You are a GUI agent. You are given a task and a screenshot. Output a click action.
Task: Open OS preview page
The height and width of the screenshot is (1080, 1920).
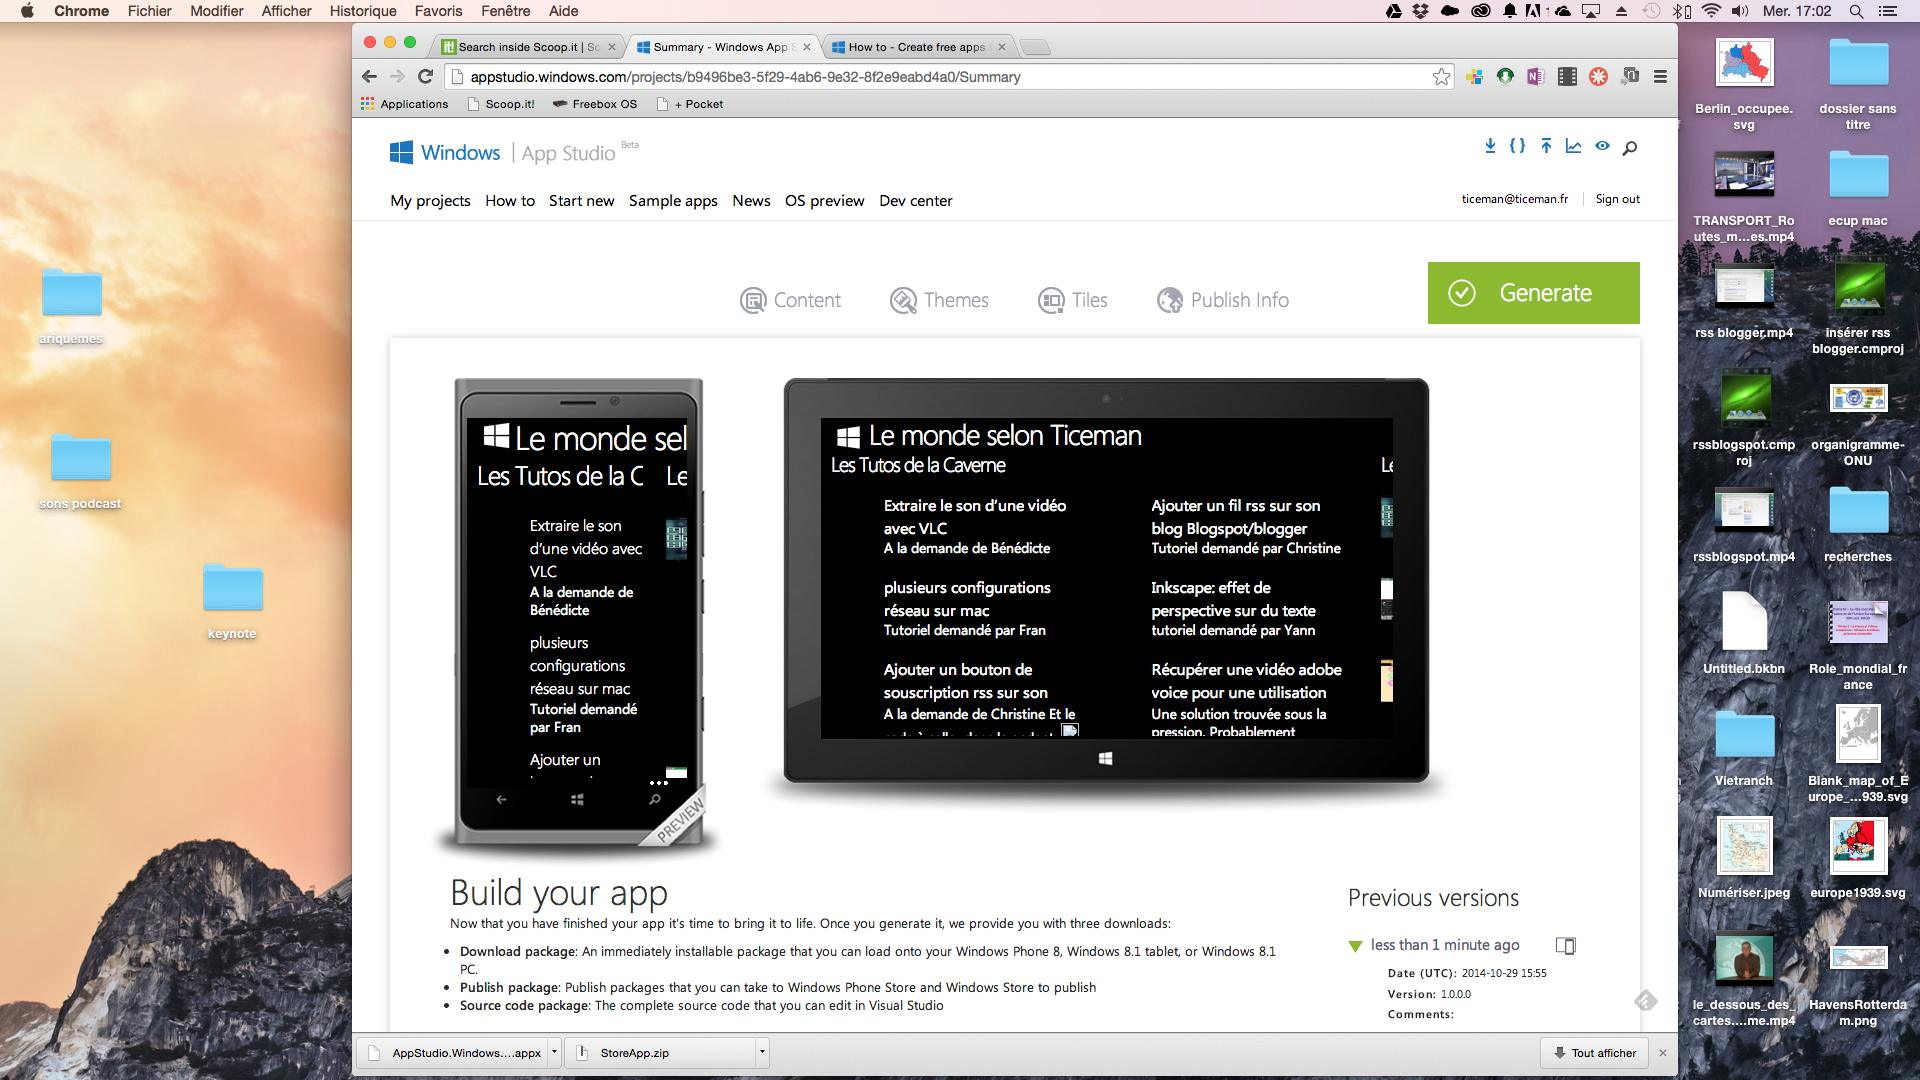coord(824,201)
